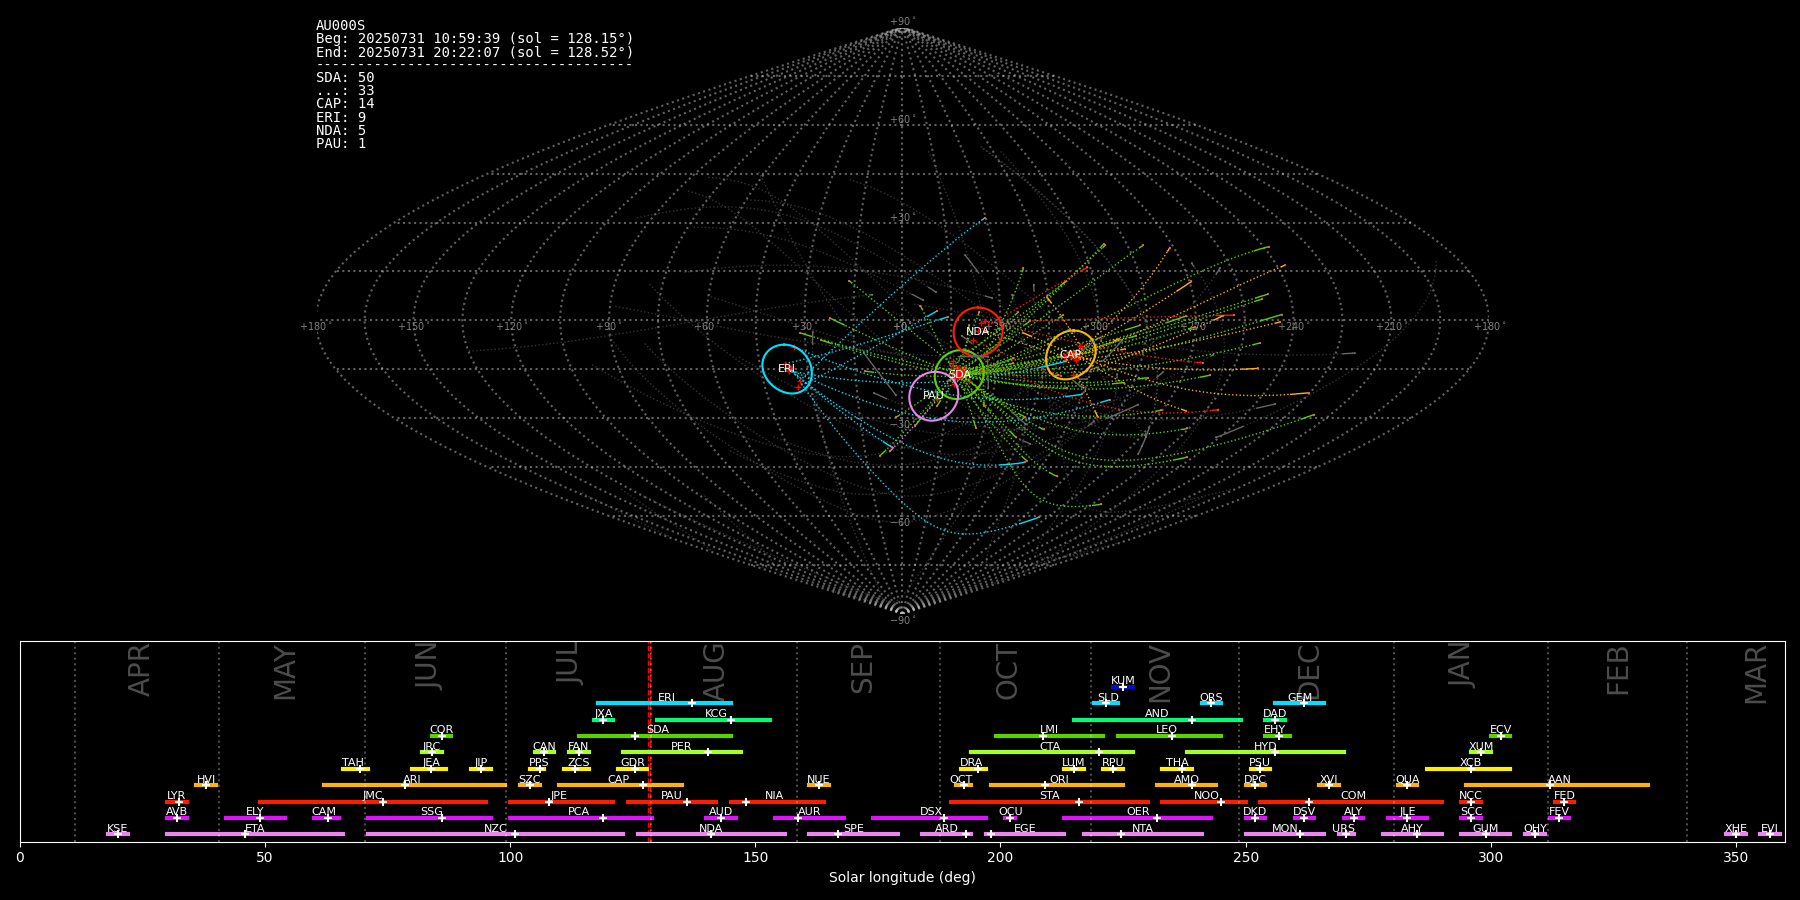
Task: Click the AND shower label in timeline
Action: [1157, 714]
